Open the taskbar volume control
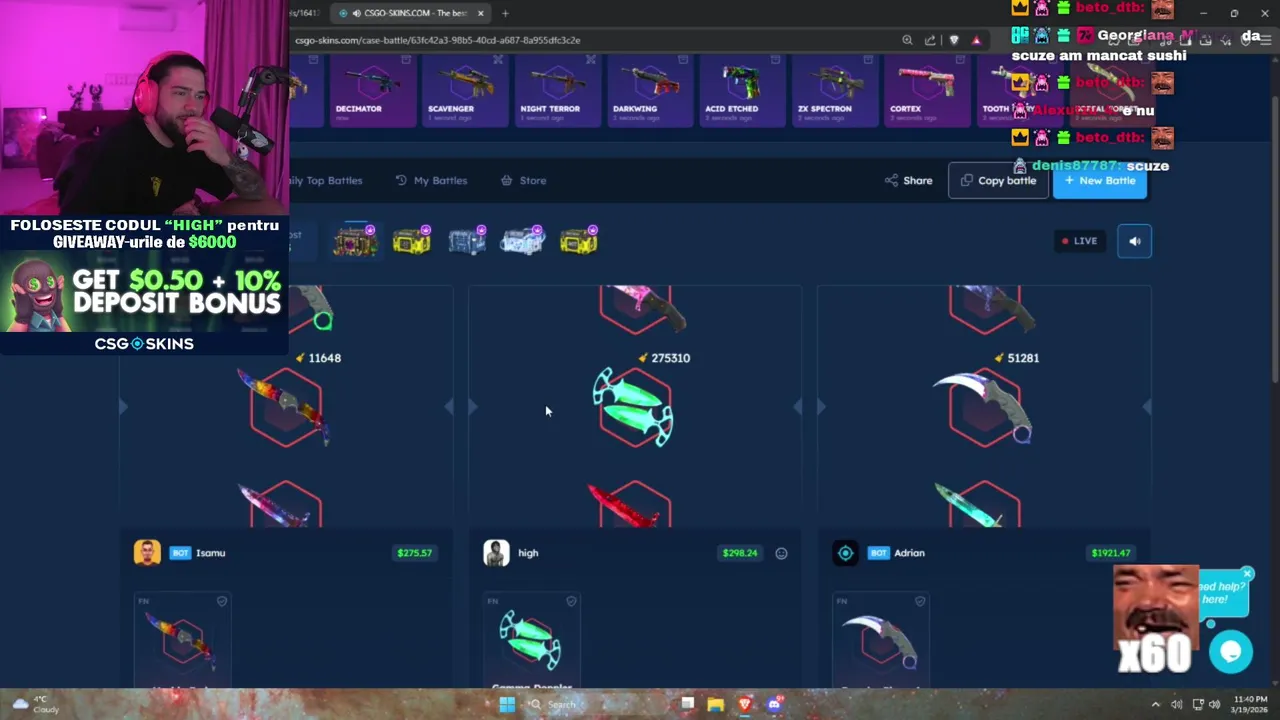Viewport: 1280px width, 720px height. pyautogui.click(x=1214, y=705)
